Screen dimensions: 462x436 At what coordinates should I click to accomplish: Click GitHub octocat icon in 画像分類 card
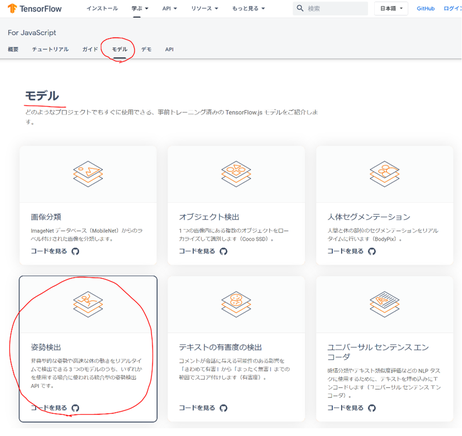[x=75, y=251]
